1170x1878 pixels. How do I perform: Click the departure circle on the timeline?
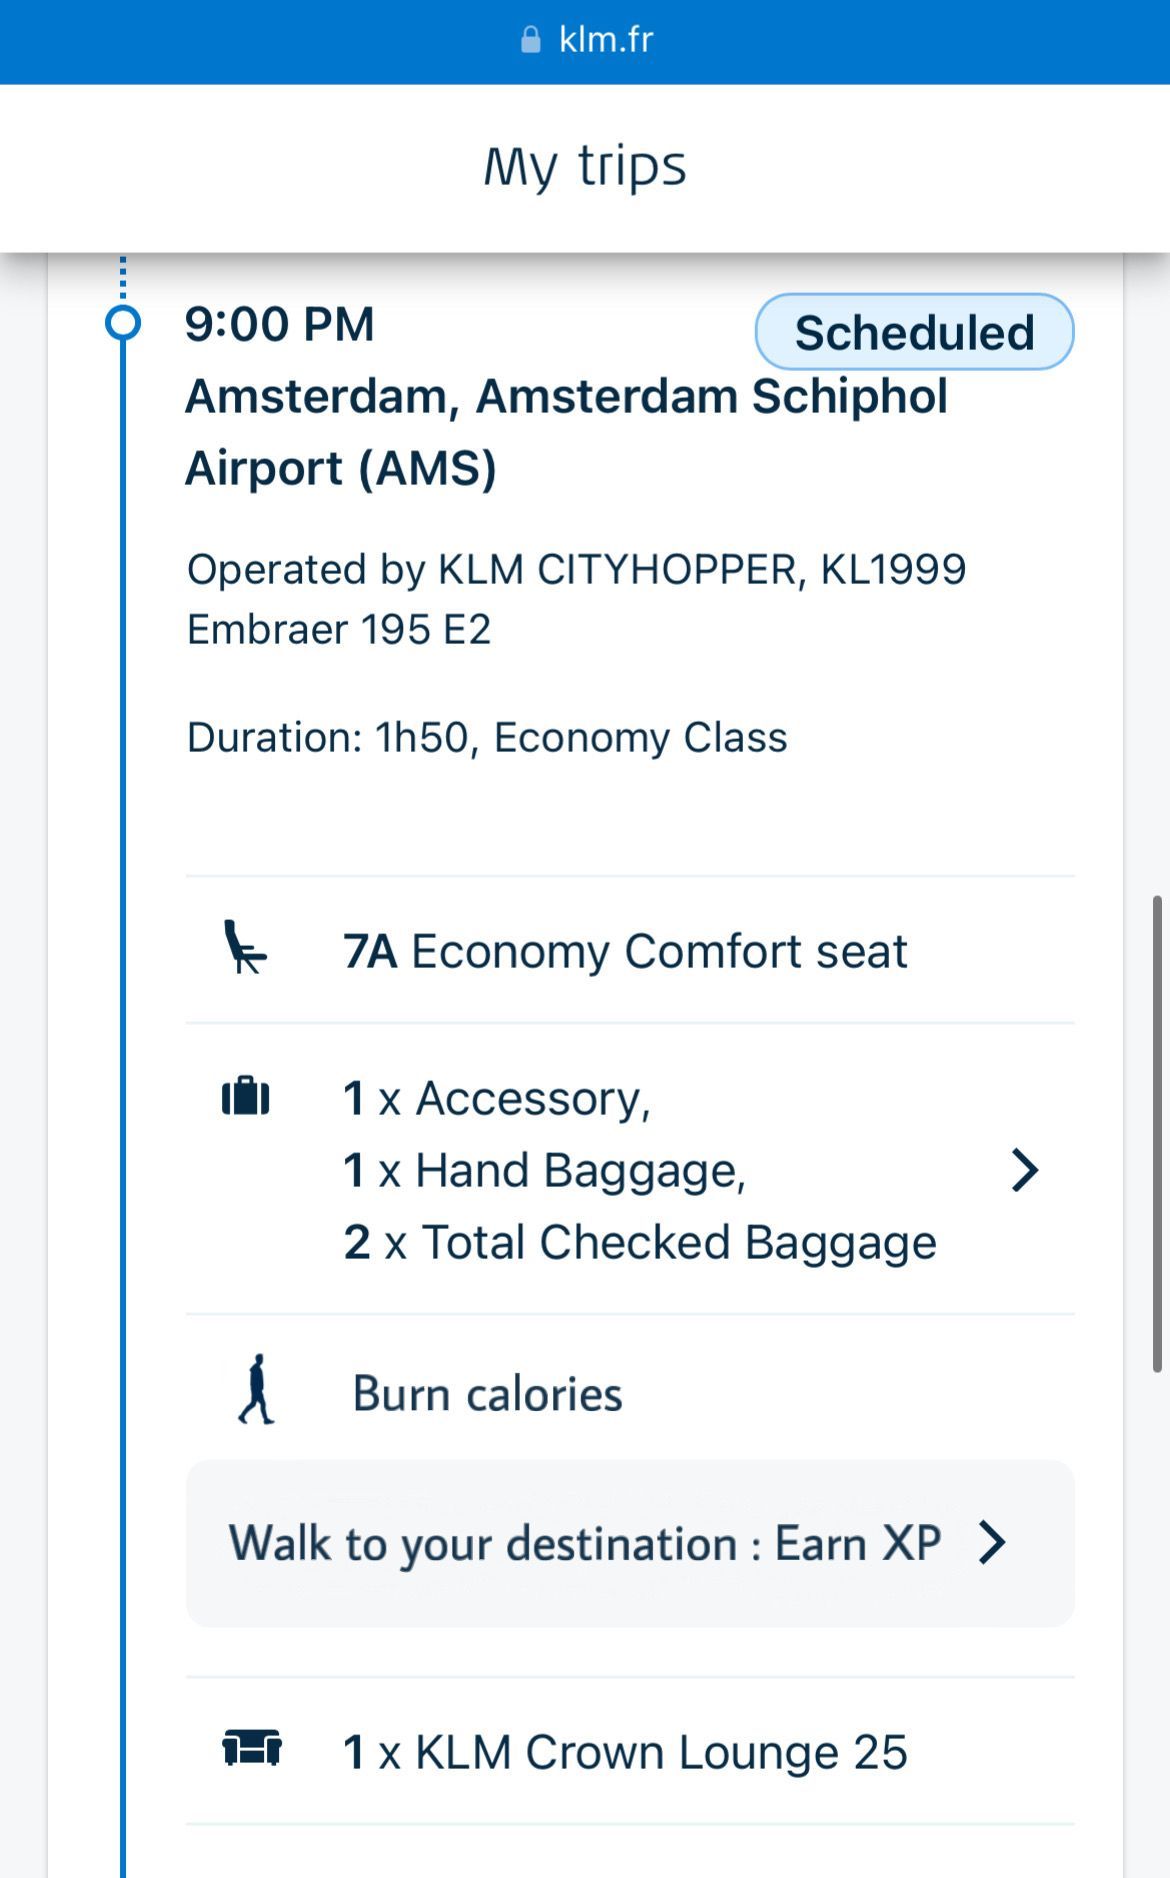[123, 324]
